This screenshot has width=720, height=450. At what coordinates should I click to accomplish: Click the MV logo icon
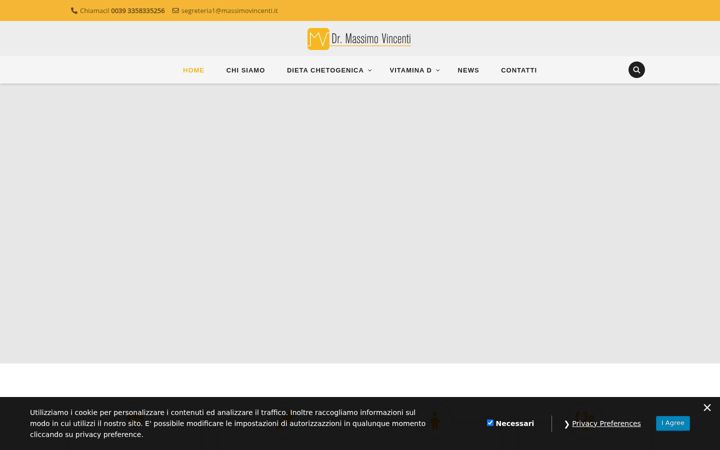[318, 39]
